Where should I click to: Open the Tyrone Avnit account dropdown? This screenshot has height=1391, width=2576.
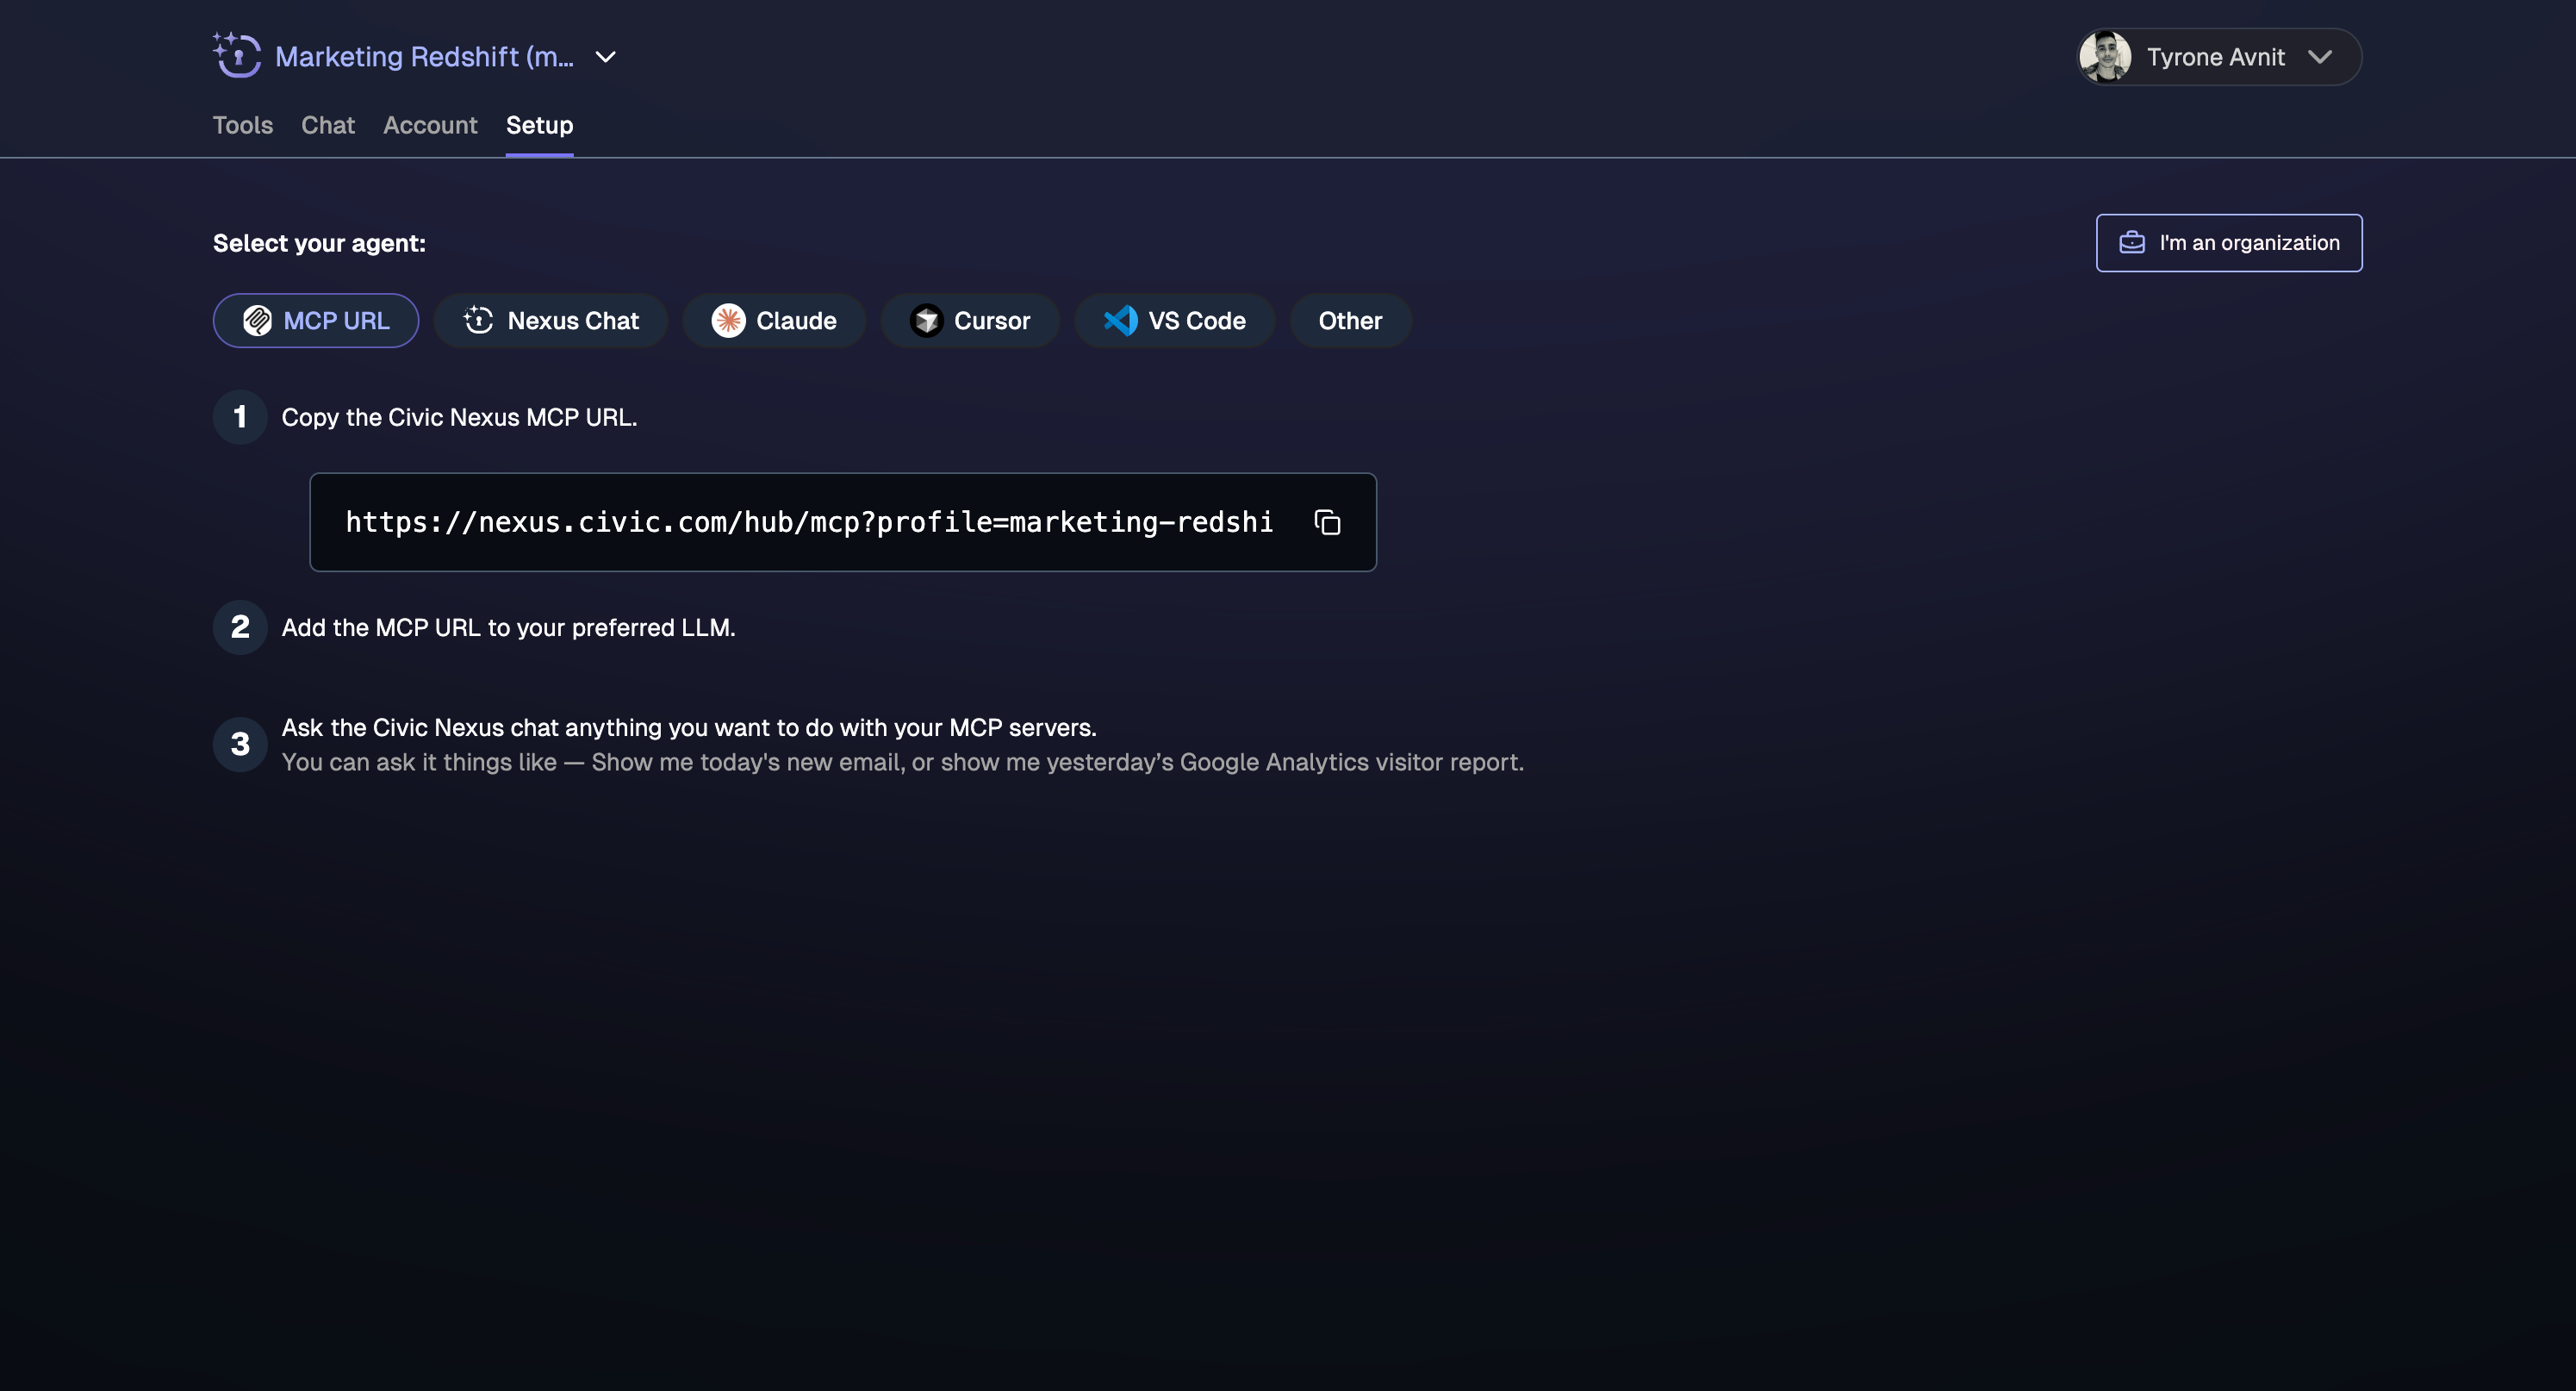click(2322, 57)
